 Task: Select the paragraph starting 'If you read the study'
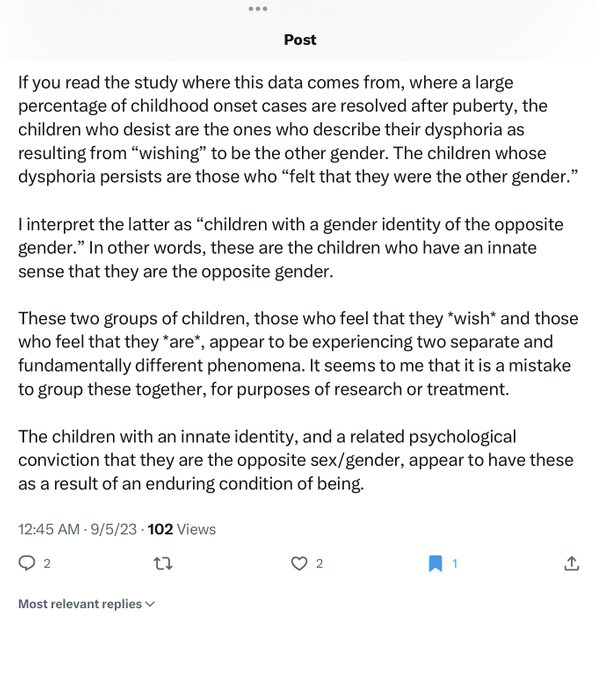tap(297, 130)
